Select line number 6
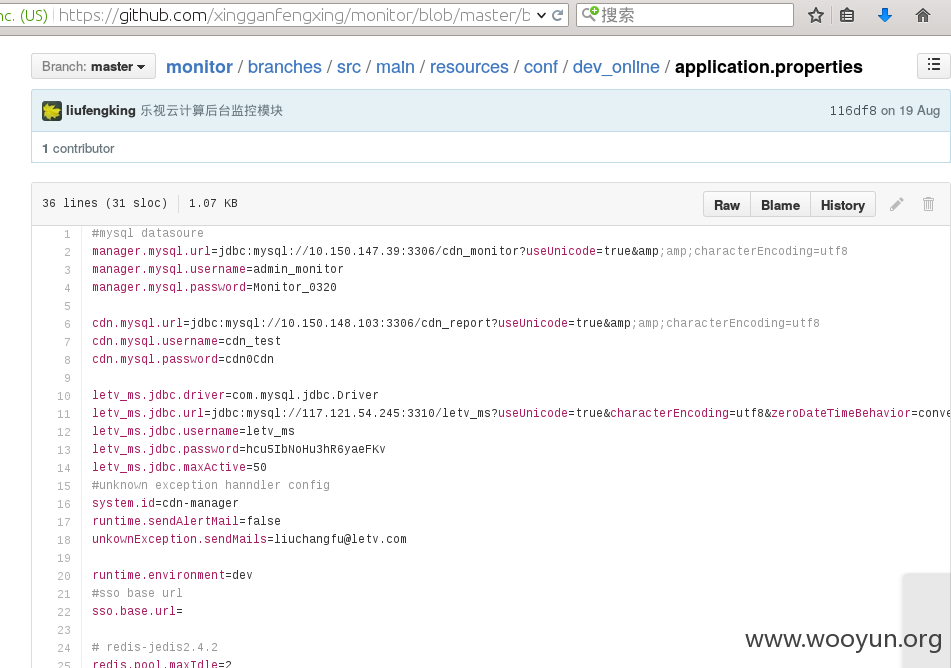This screenshot has height=668, width=951. pos(67,325)
